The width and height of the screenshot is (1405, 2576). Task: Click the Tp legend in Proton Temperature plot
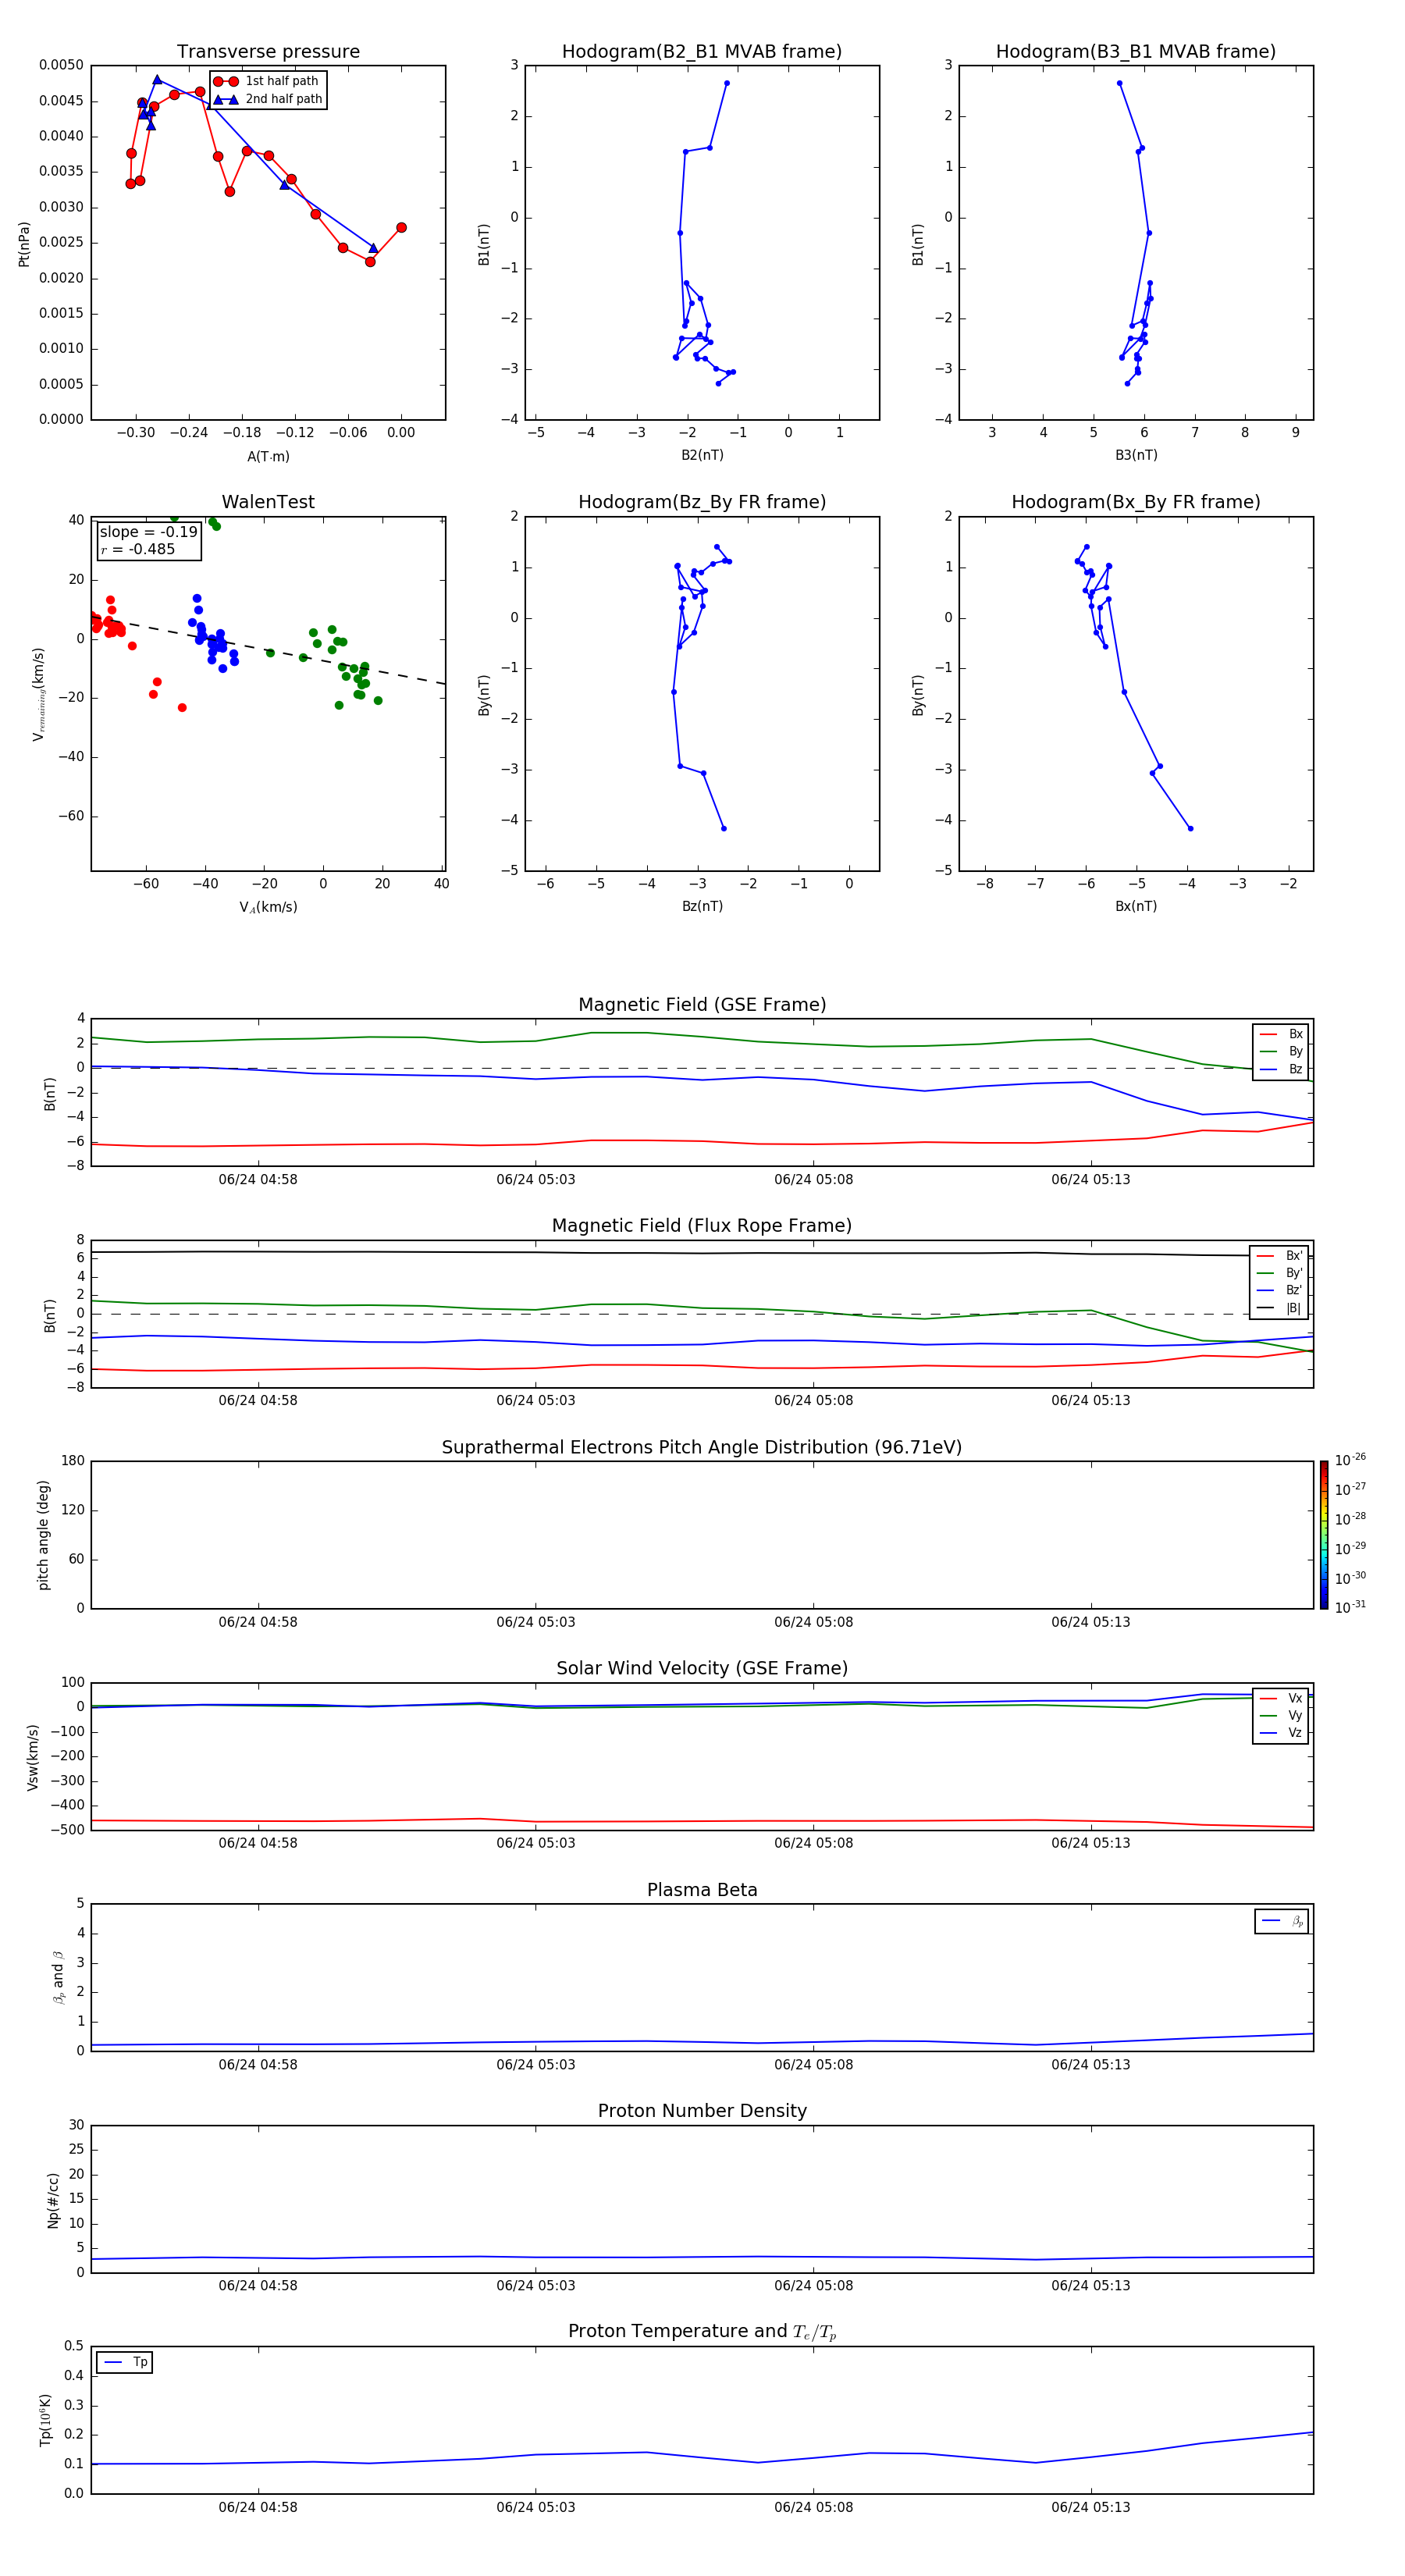pyautogui.click(x=125, y=2362)
